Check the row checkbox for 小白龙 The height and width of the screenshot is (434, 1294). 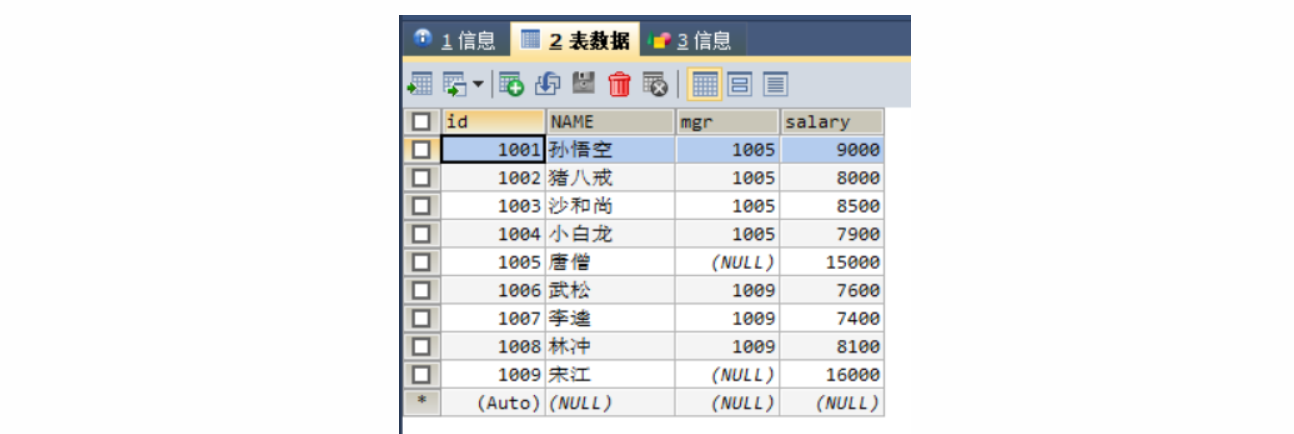[x=421, y=234]
